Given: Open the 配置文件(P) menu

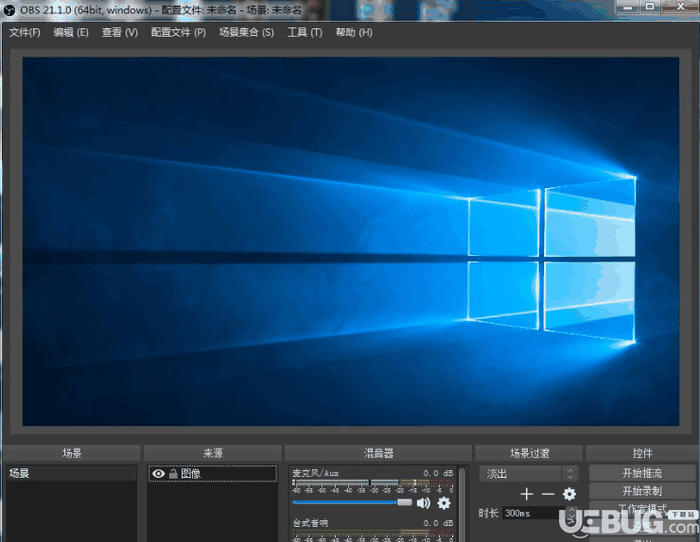Looking at the screenshot, I should pyautogui.click(x=178, y=32).
